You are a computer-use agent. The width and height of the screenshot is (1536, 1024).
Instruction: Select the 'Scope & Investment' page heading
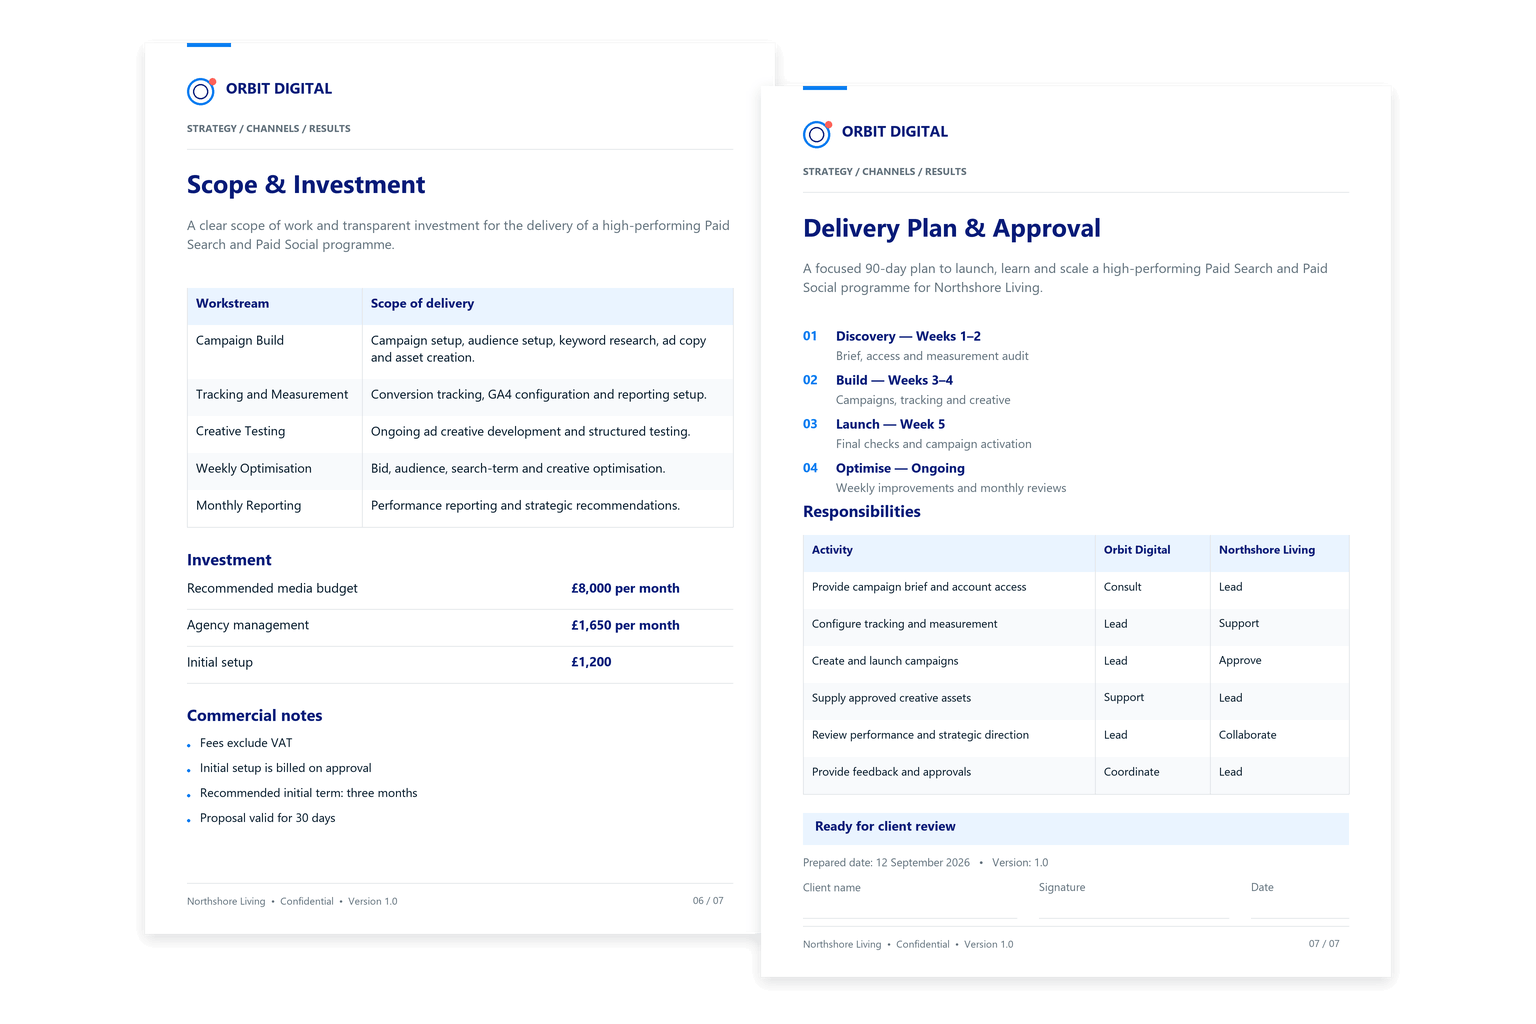click(306, 185)
